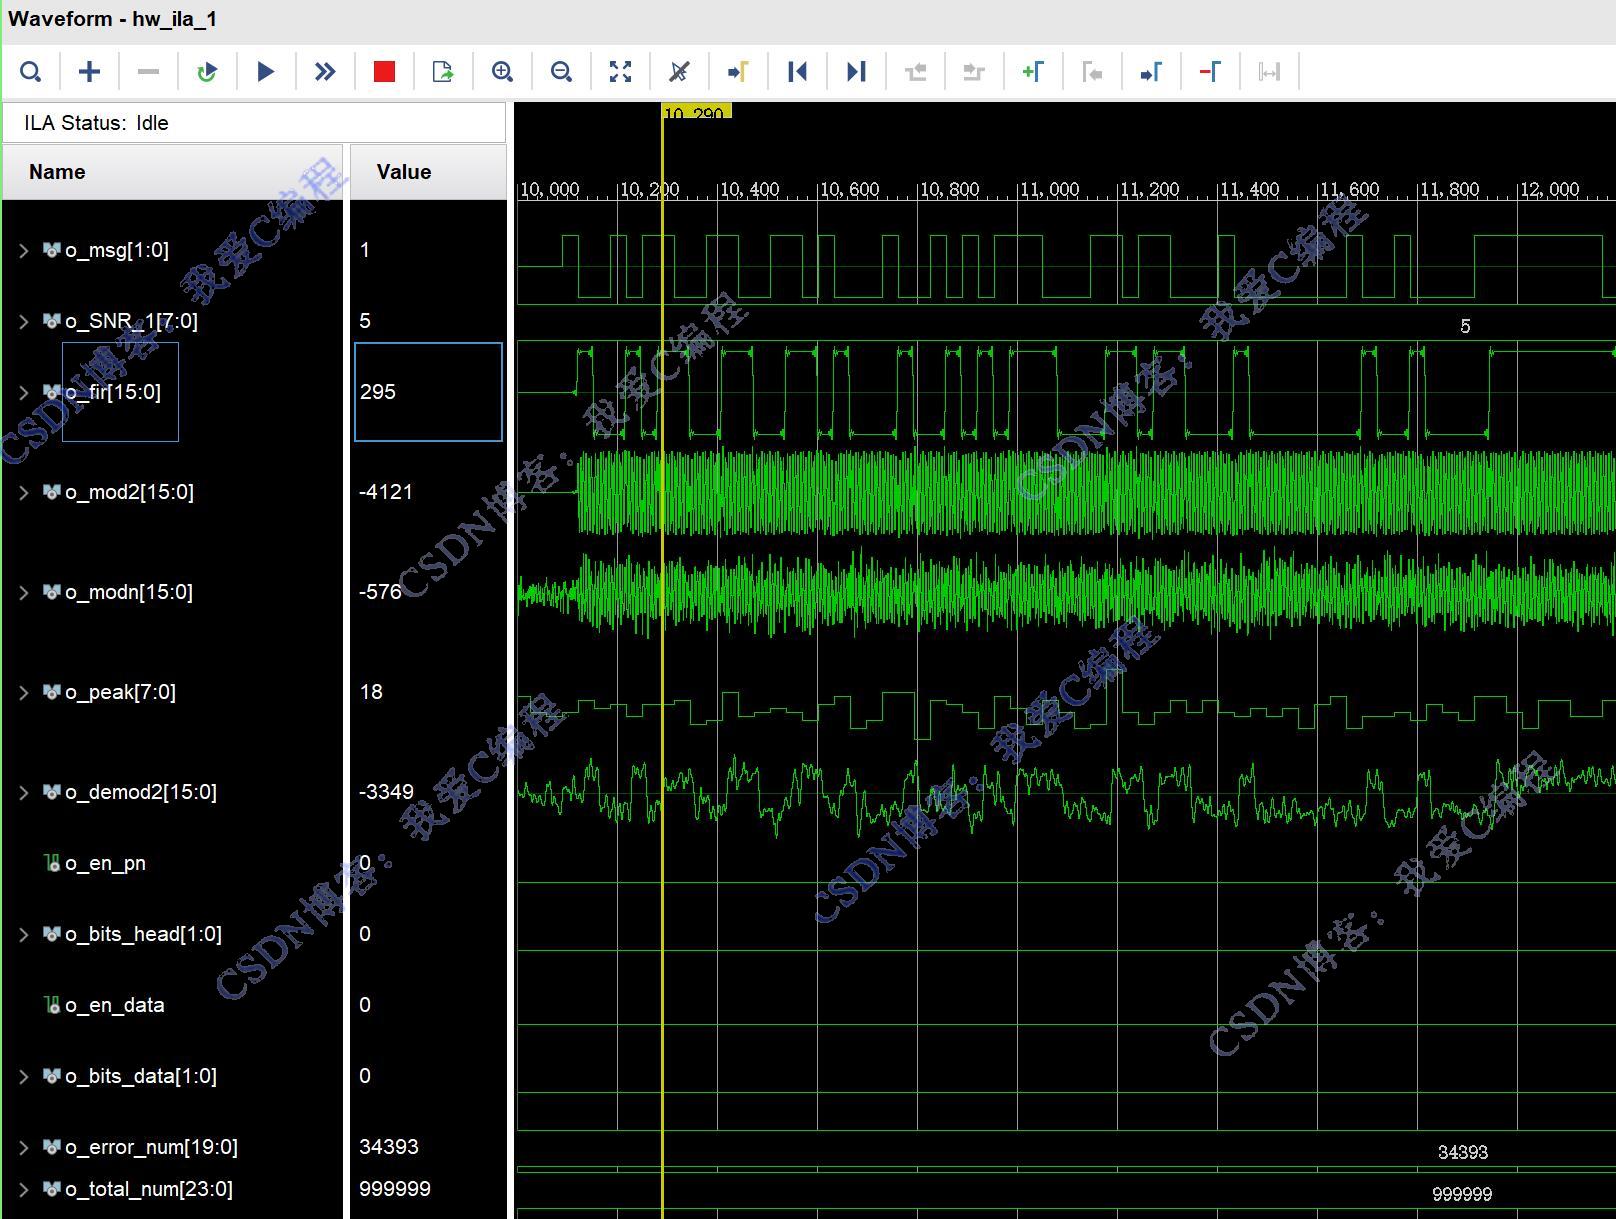Click the export ILA data icon
This screenshot has width=1616, height=1219.
pos(443,72)
